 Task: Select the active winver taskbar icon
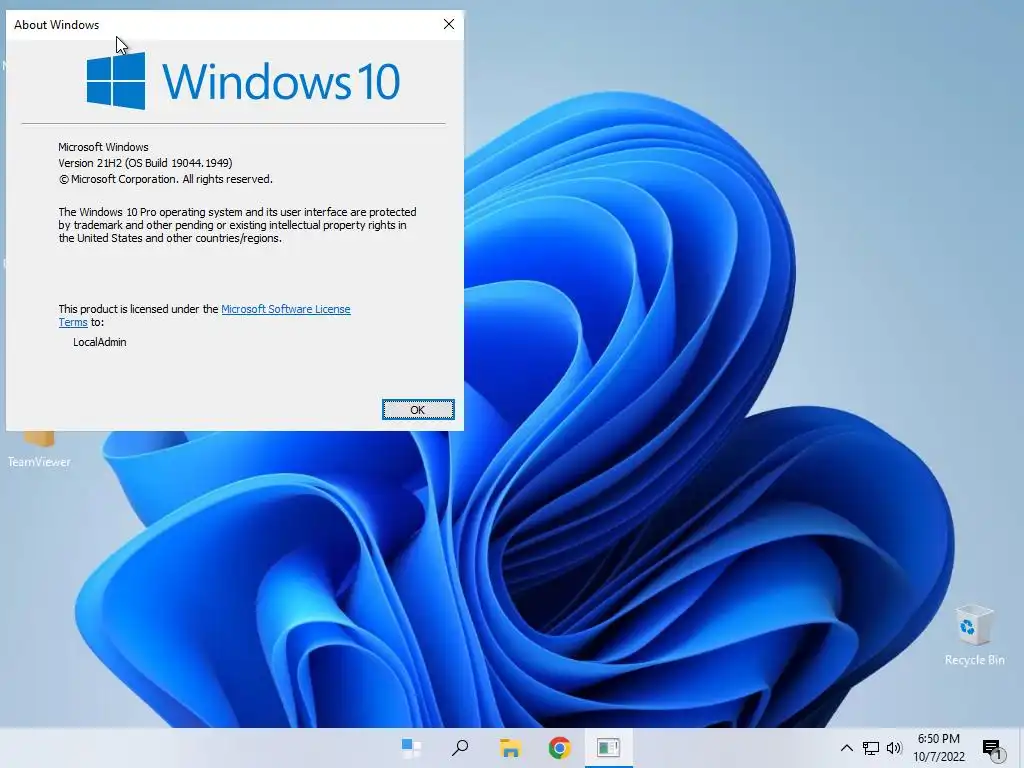click(609, 748)
